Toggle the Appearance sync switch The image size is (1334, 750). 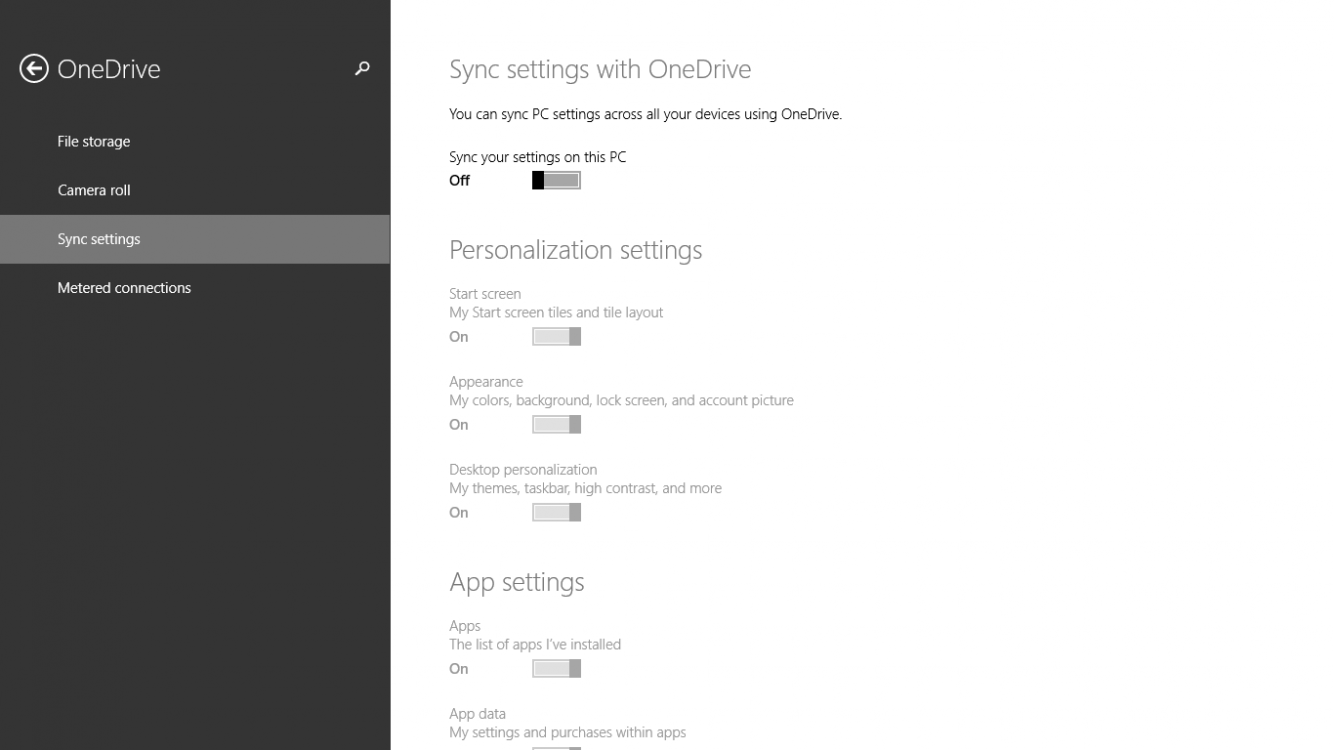pyautogui.click(x=556, y=425)
